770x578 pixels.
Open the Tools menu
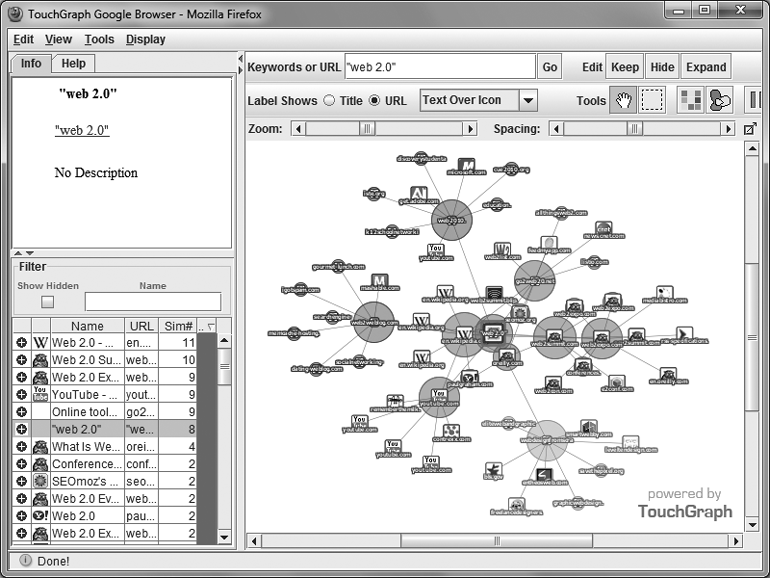click(x=99, y=40)
